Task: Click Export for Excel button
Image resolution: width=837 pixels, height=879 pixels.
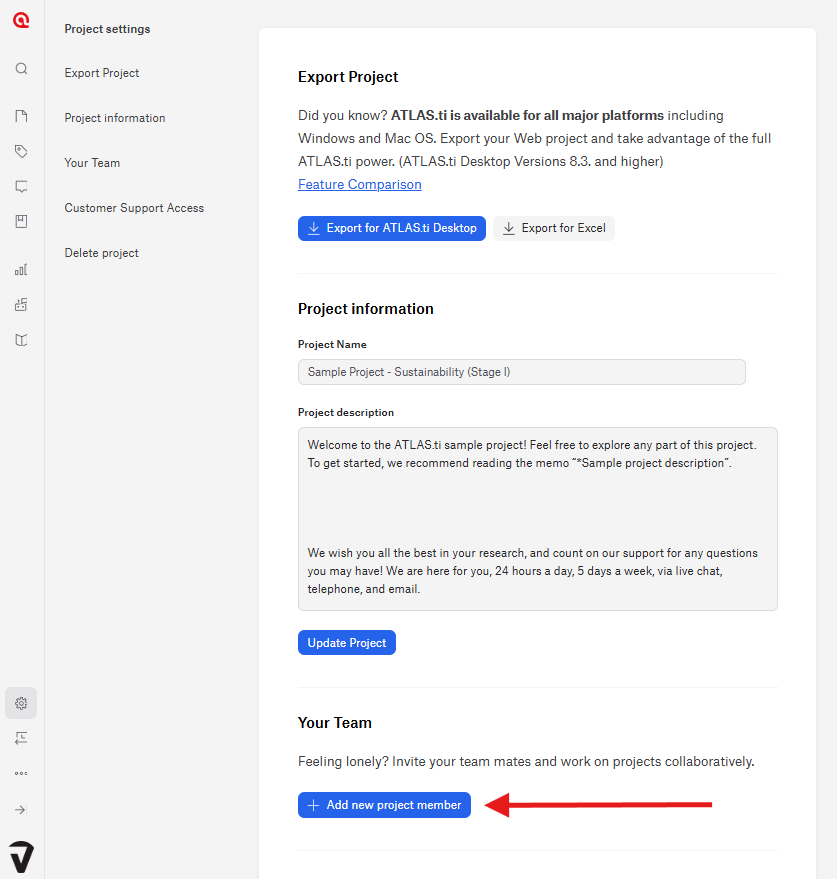Action: coord(554,228)
